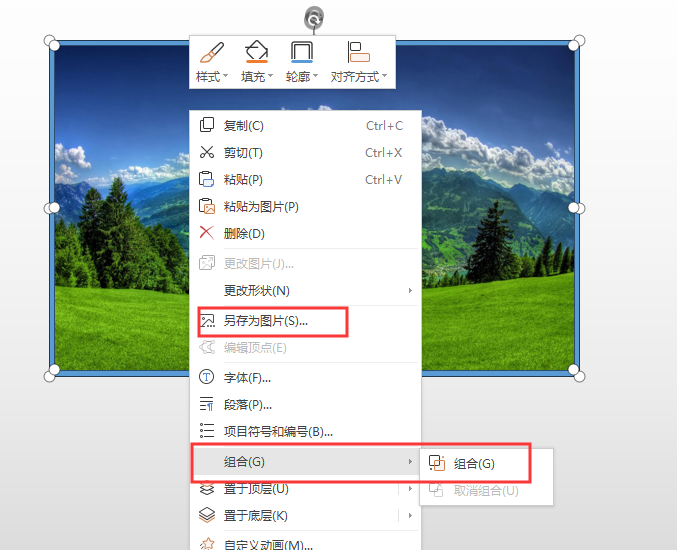This screenshot has height=550, width=677.
Task: Expand the 更改形状(N) submenu arrow
Action: point(410,291)
